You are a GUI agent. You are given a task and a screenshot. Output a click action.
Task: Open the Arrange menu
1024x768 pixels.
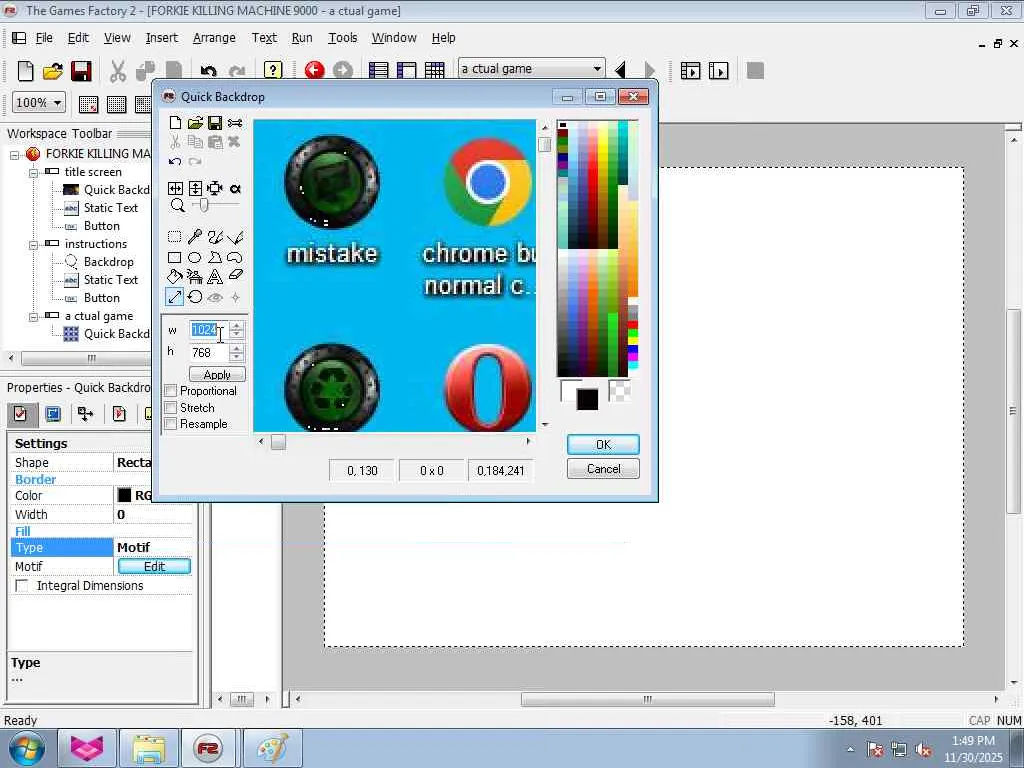point(214,38)
